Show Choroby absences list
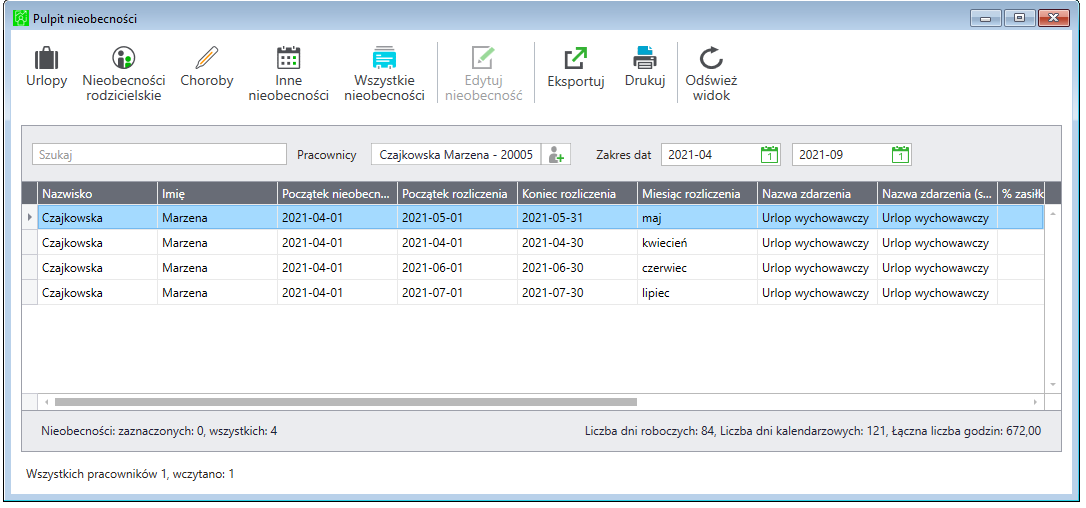This screenshot has width=1086, height=508. coord(206,67)
